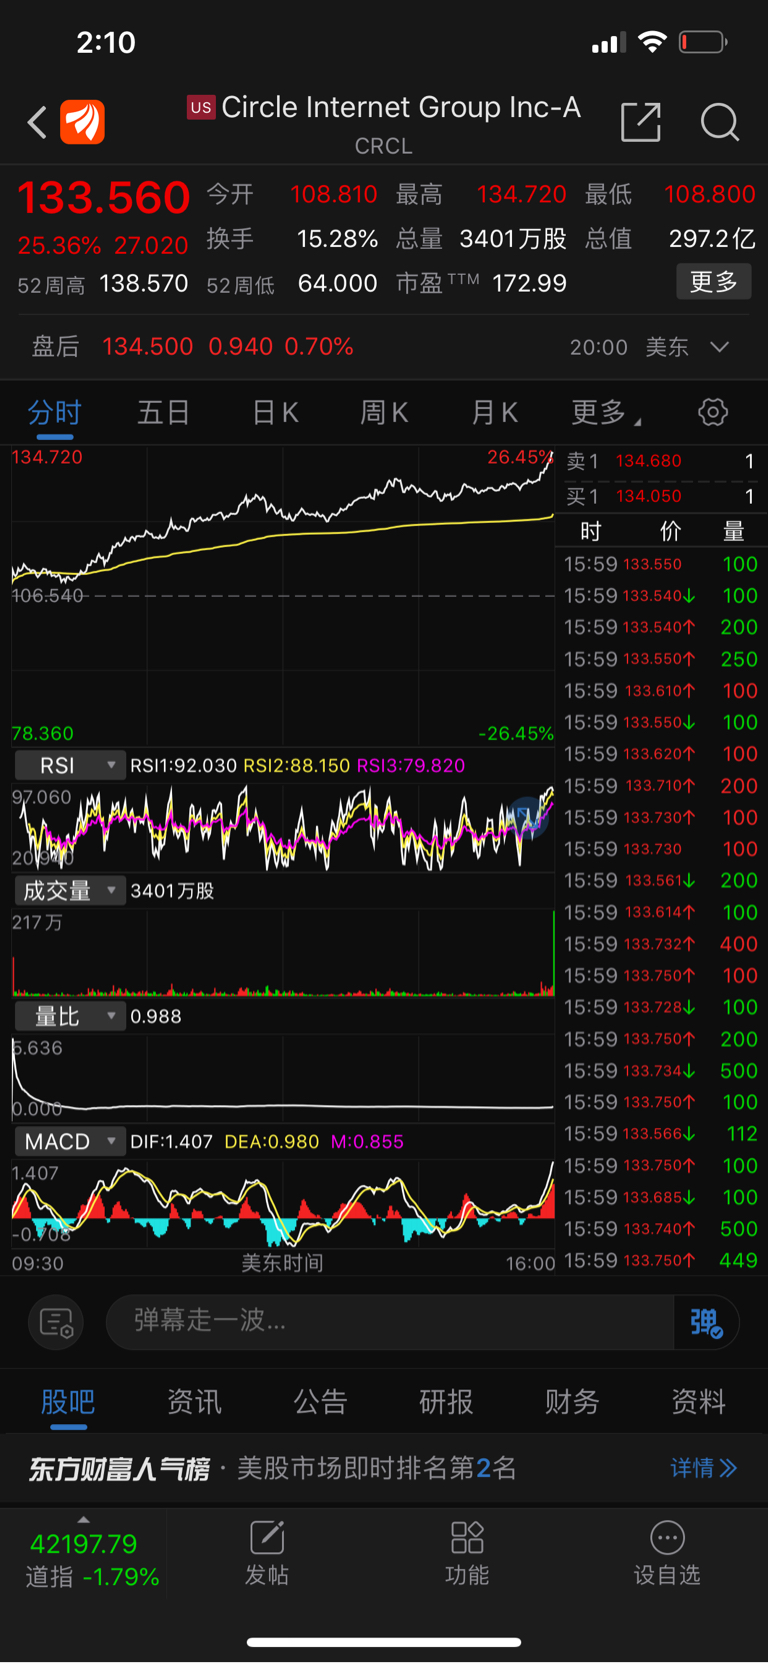Toggle the blue 弹 danmaku button
The width and height of the screenshot is (768, 1663).
click(706, 1322)
